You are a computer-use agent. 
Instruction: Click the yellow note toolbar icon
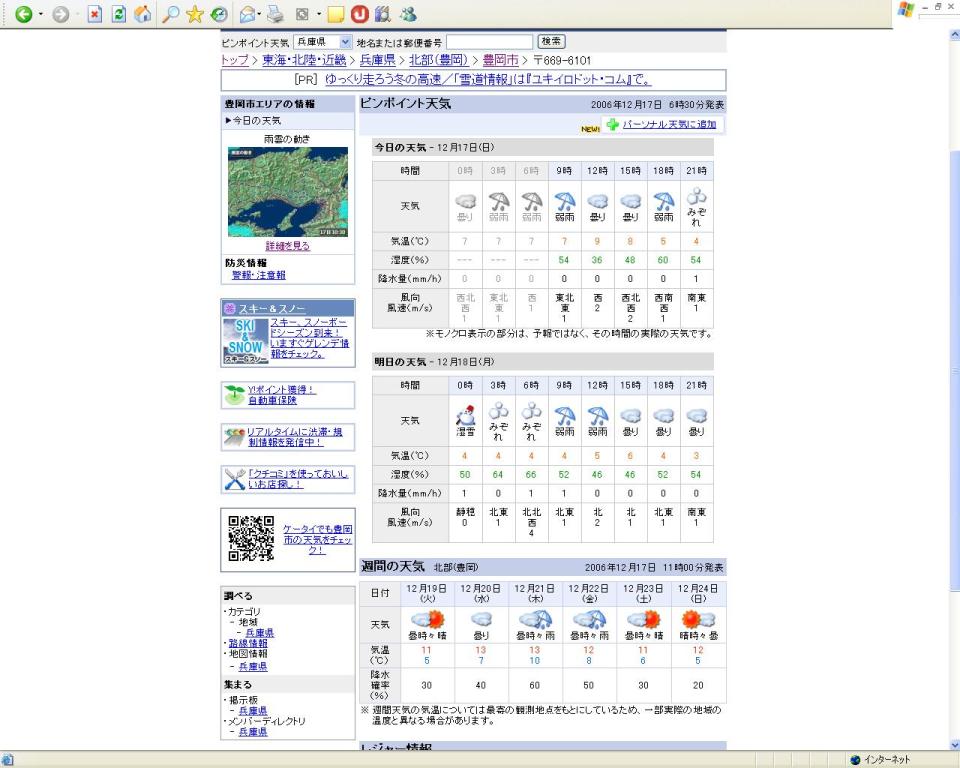[335, 14]
